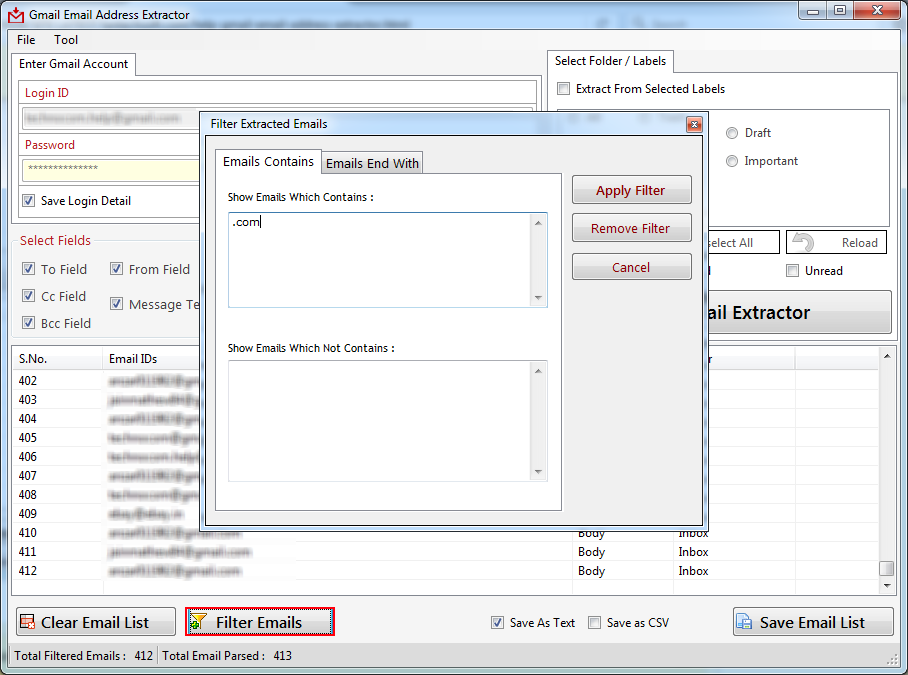Click the Clear Email List button
This screenshot has width=908, height=675.
[x=96, y=622]
